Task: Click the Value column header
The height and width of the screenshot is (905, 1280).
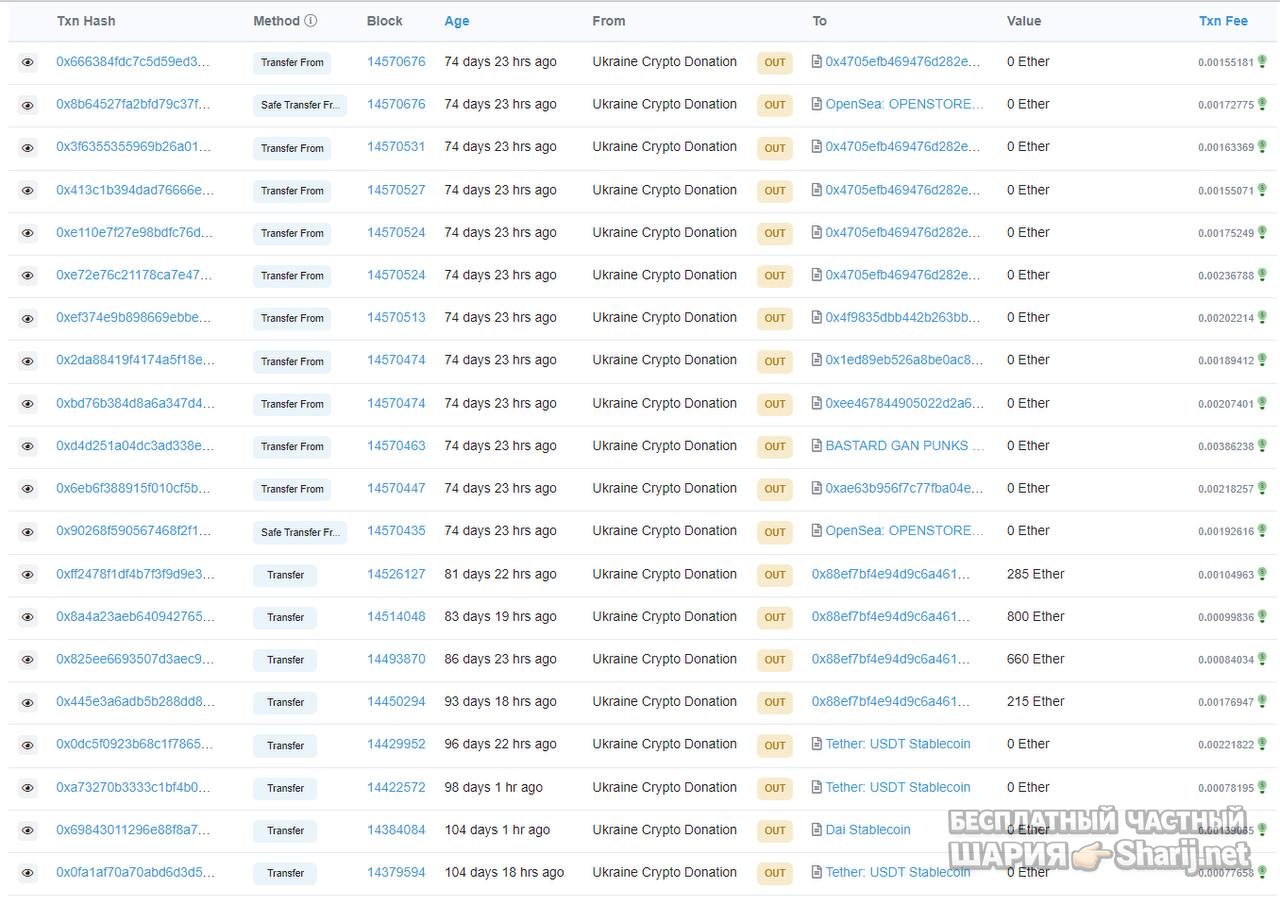Action: [1024, 21]
